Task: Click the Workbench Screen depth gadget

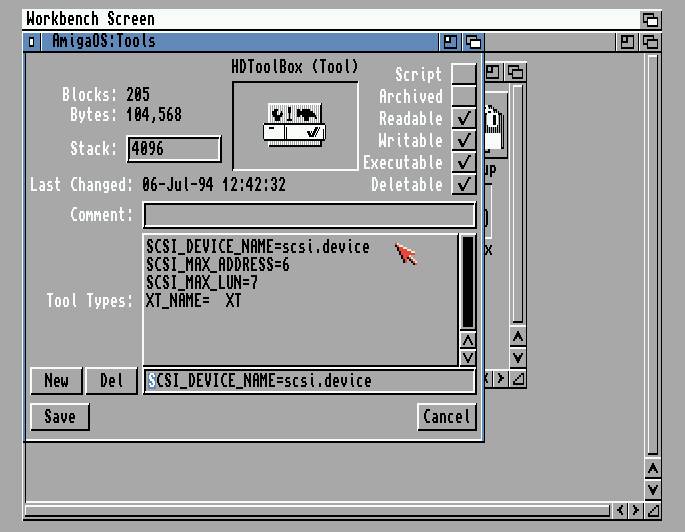Action: (x=650, y=19)
